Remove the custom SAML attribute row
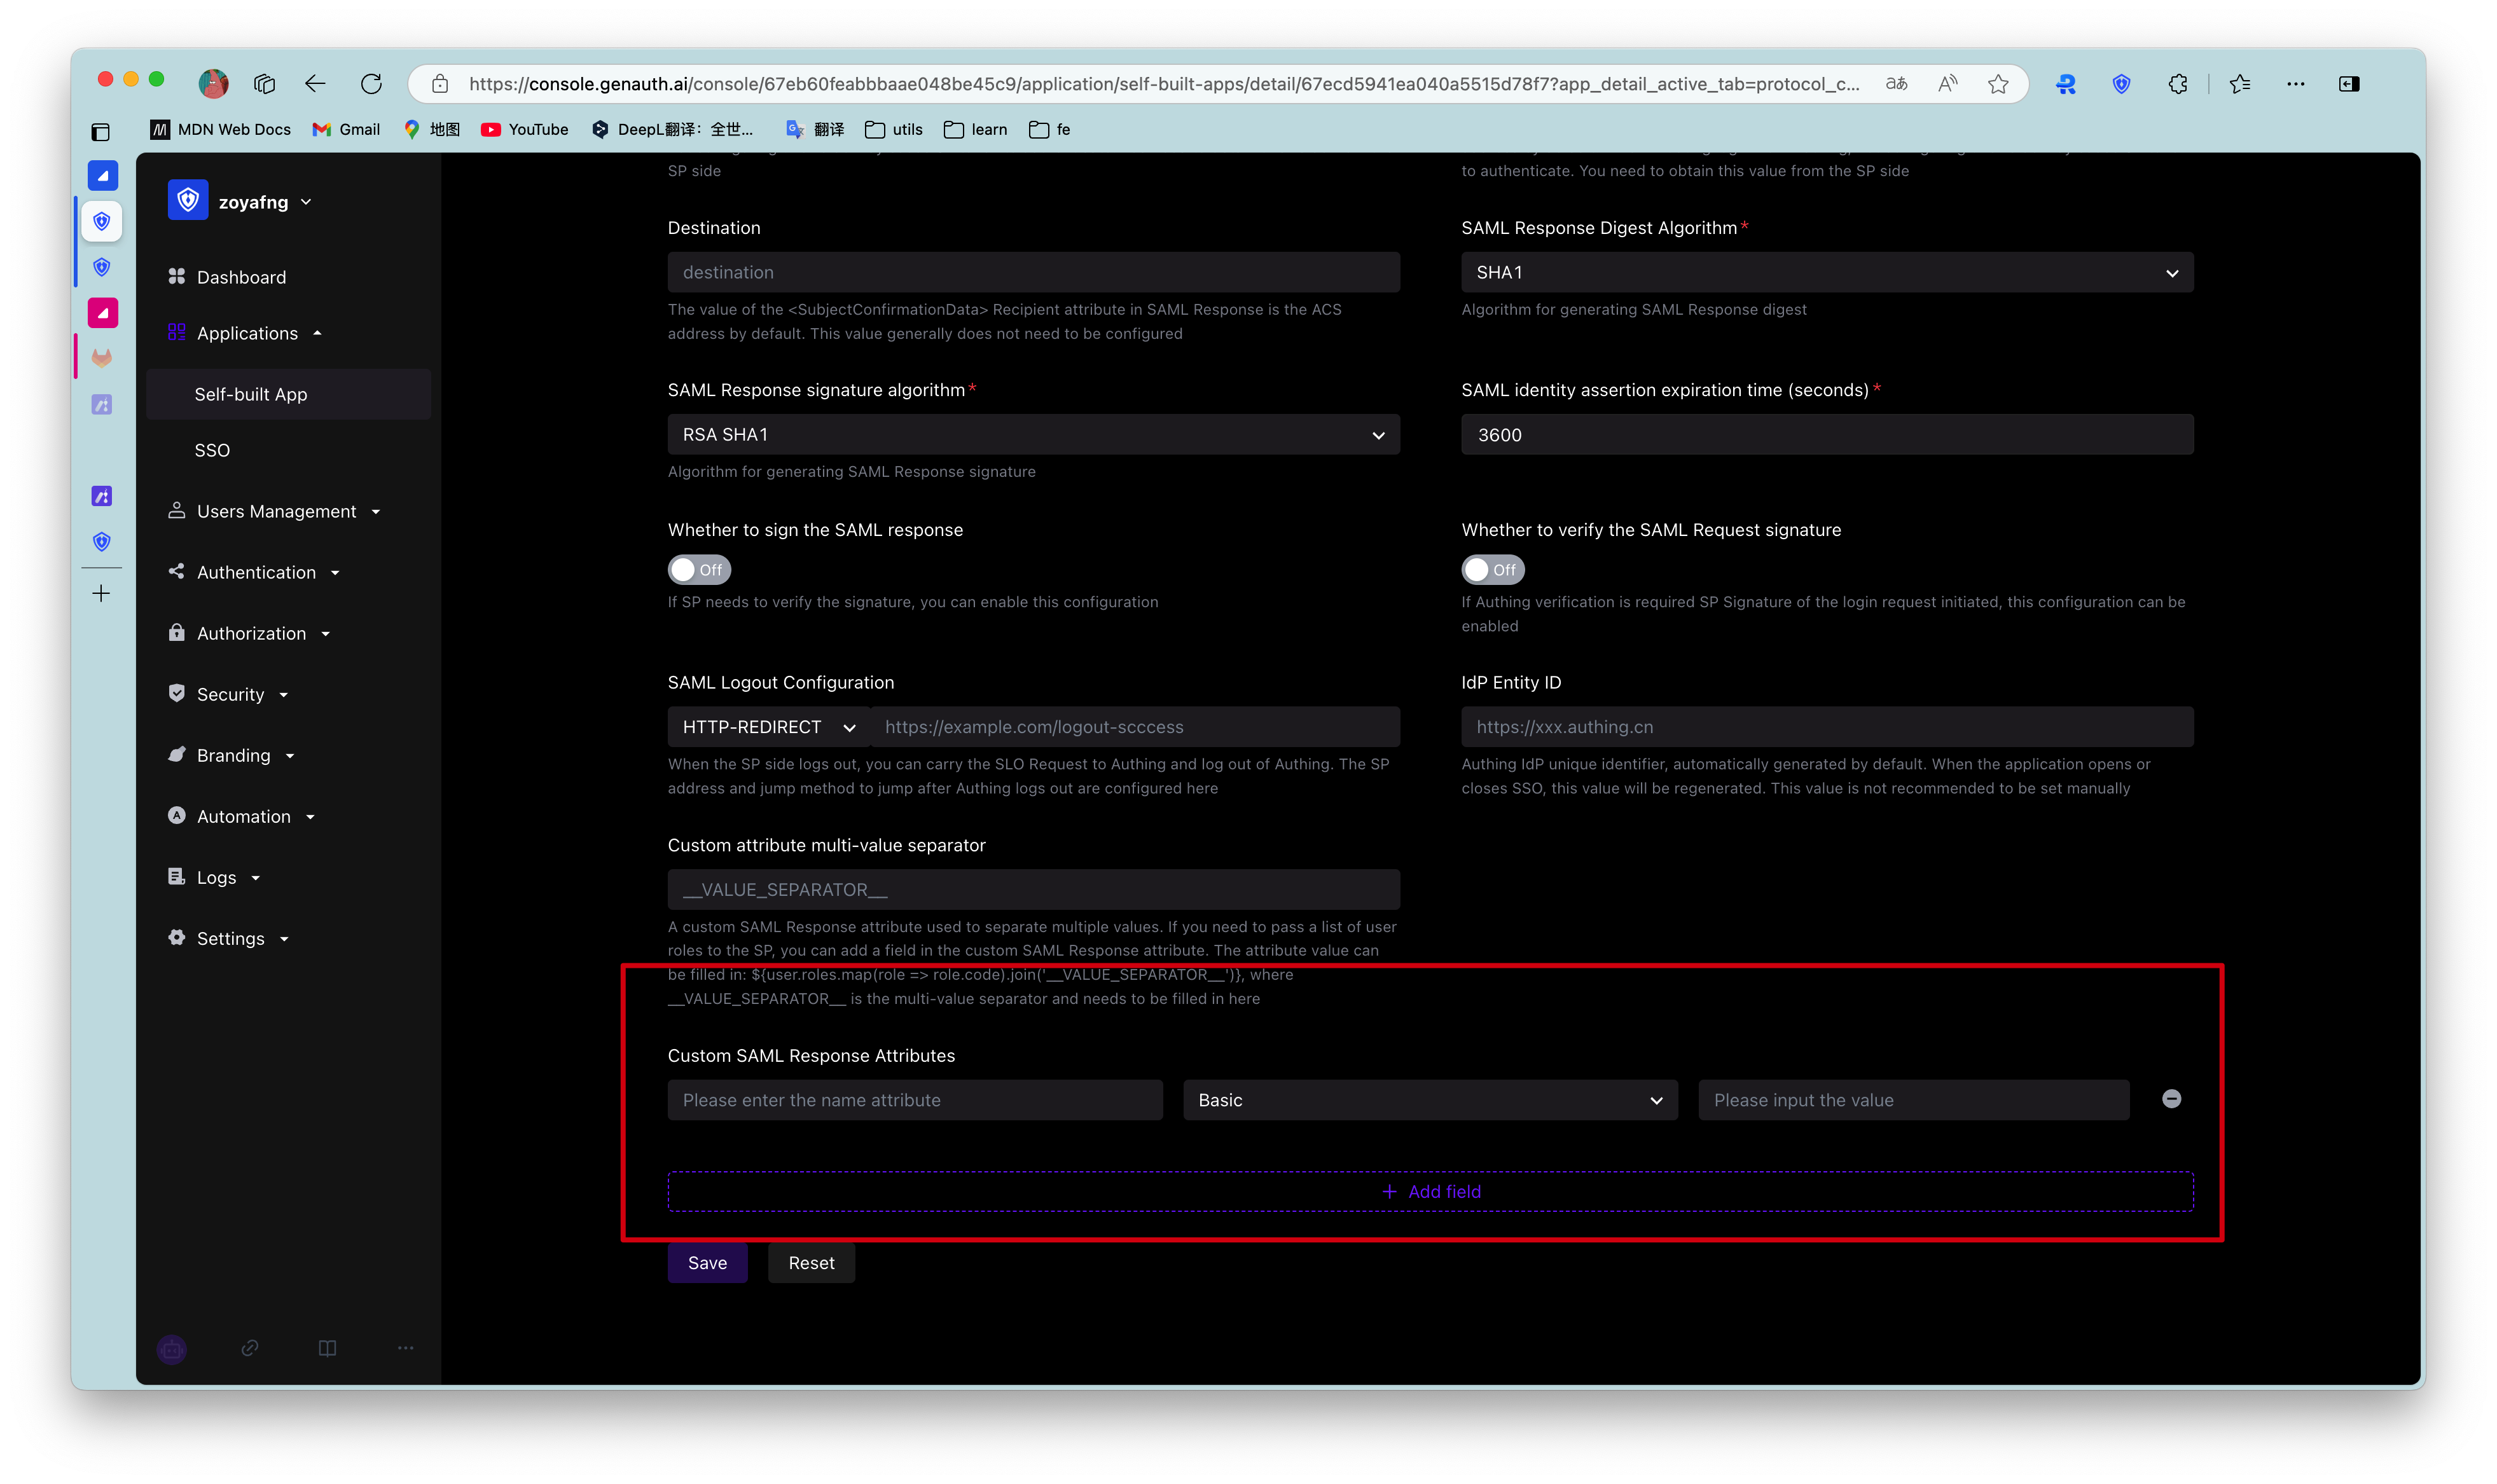Screen dimensions: 2497x1484 (2171, 1099)
